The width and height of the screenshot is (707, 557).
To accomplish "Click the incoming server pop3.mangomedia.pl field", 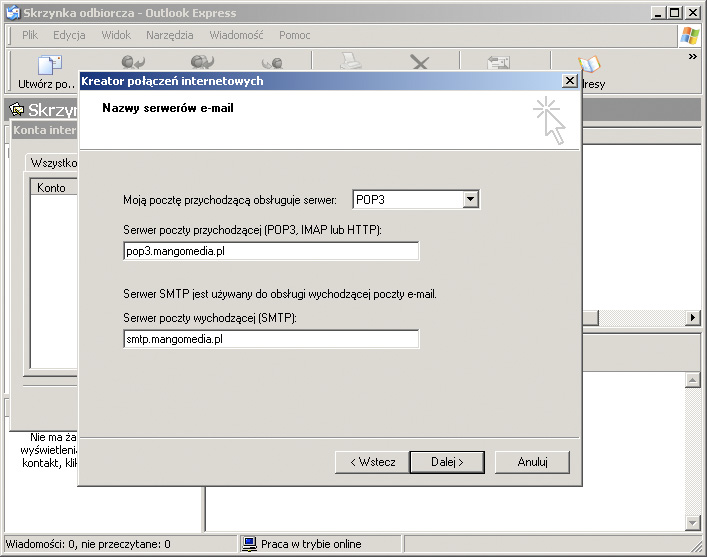I will coord(271,251).
